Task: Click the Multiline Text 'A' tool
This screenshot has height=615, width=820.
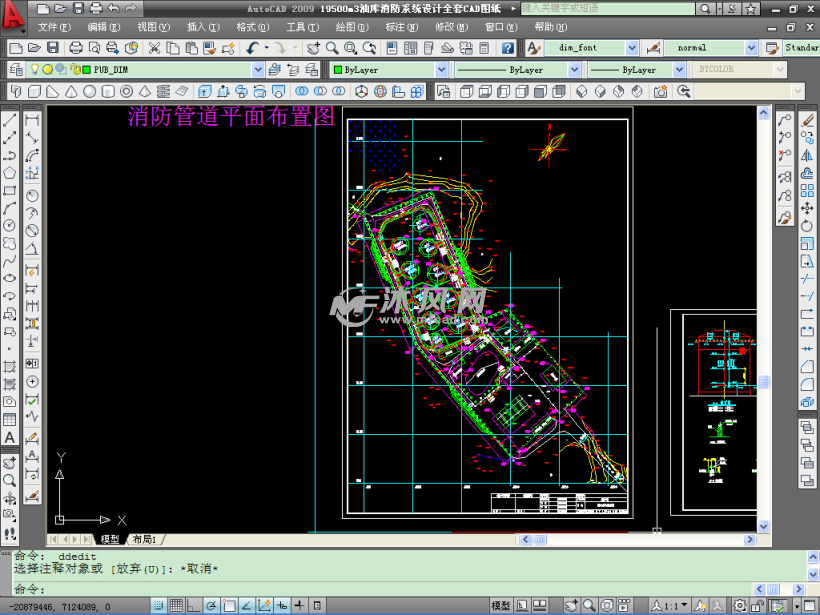Action: point(10,438)
